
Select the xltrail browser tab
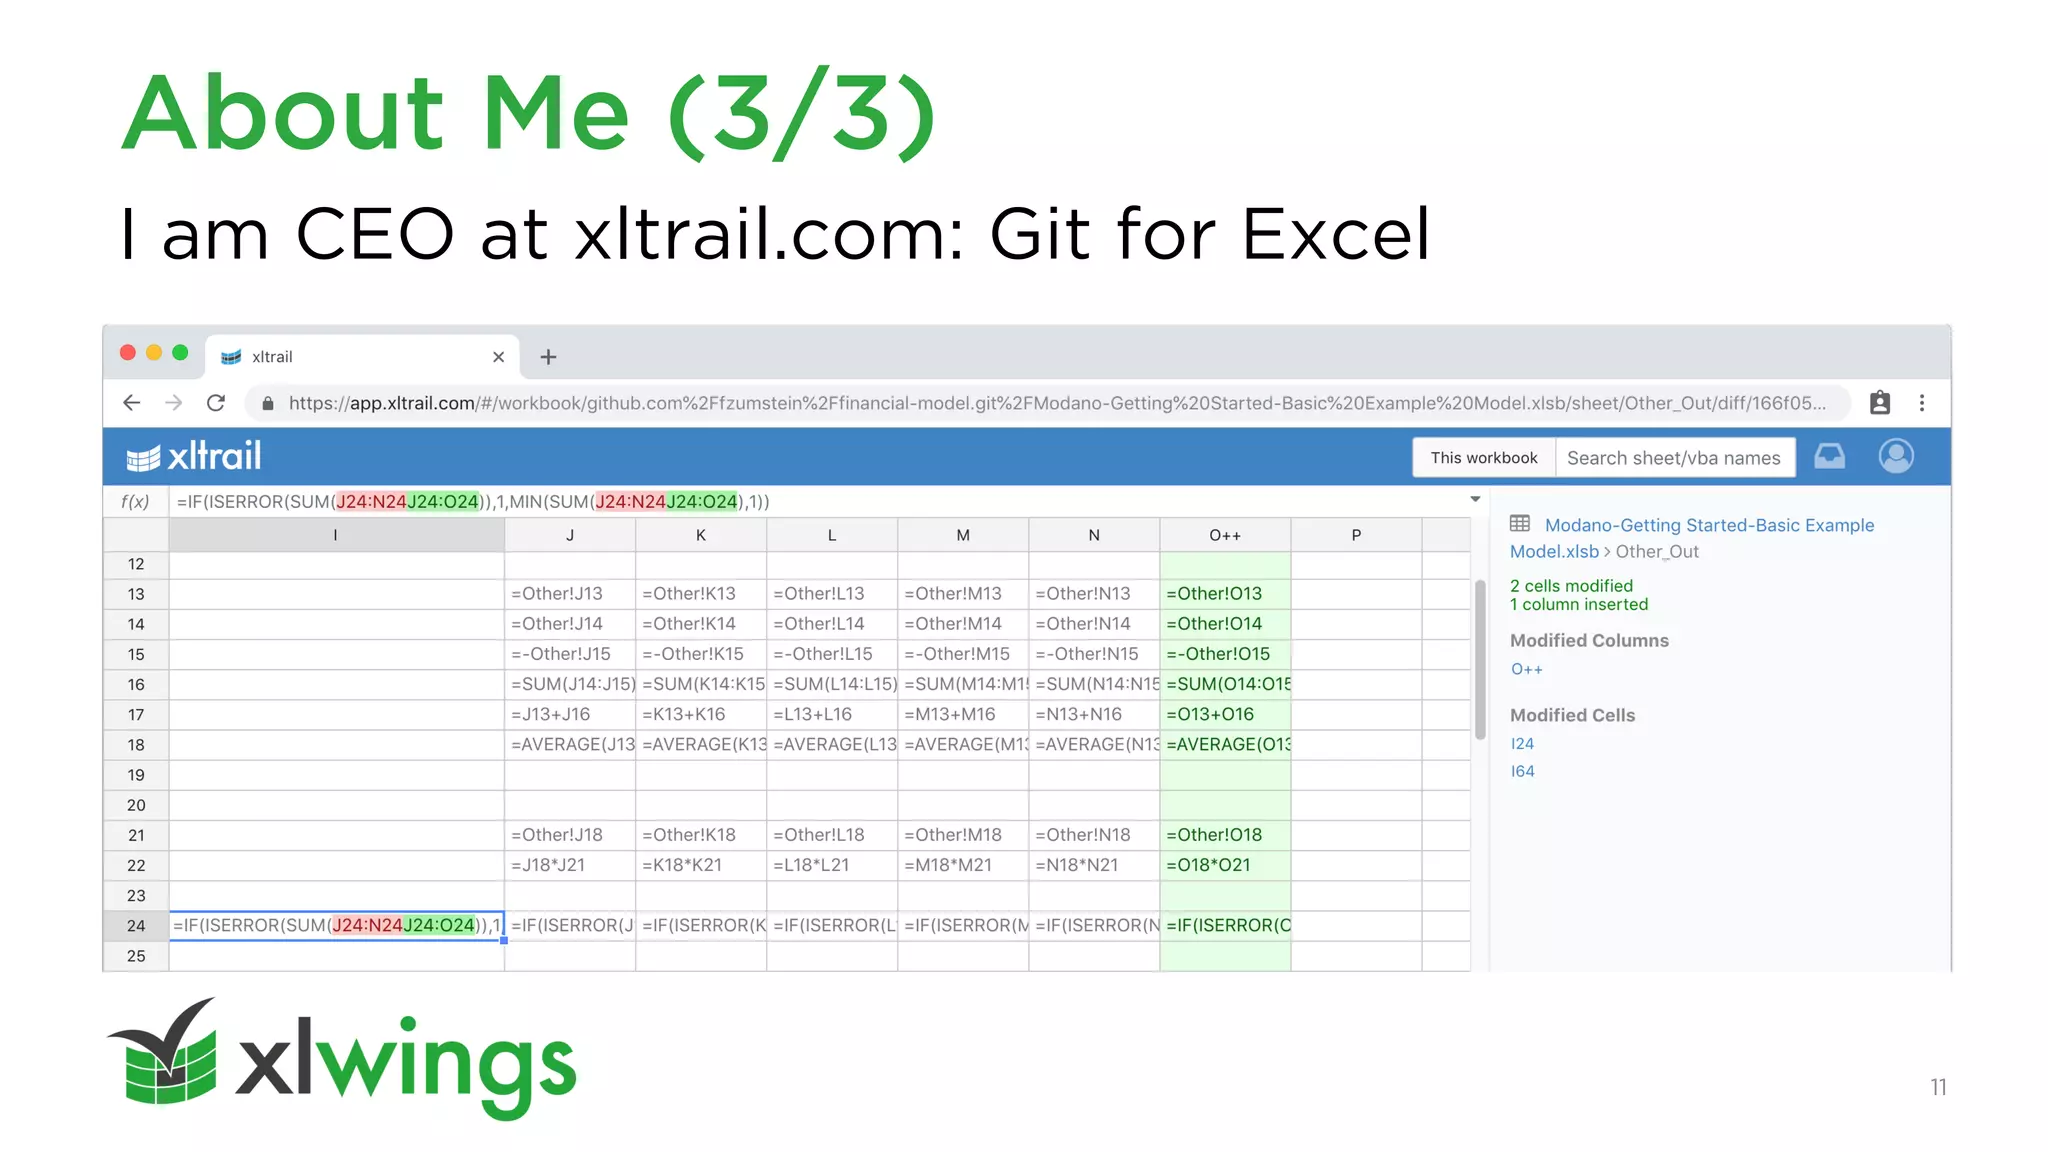(x=362, y=357)
